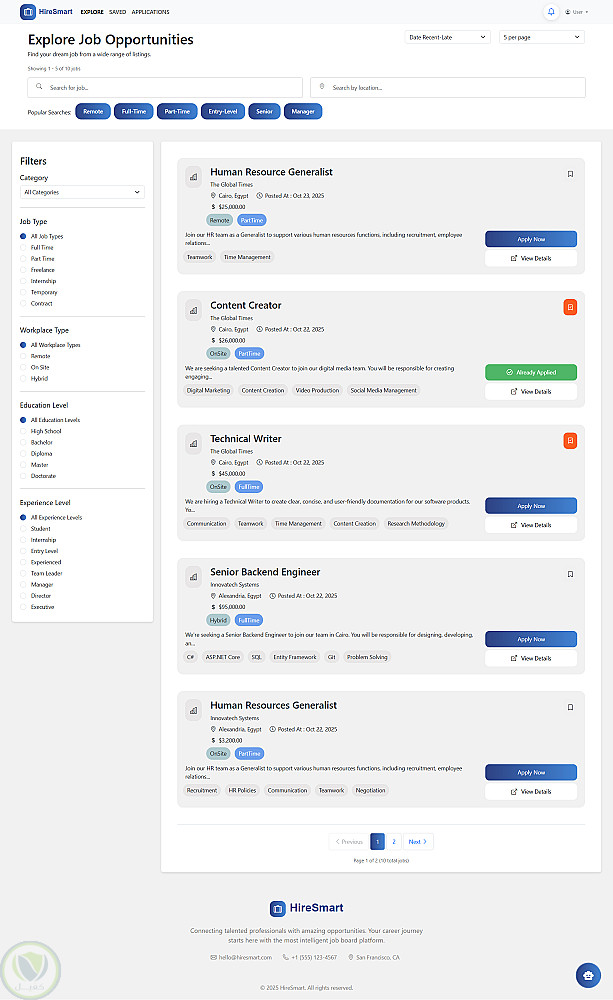Open the Date Recent-Late sort dropdown
This screenshot has height=1000, width=613.
448,37
